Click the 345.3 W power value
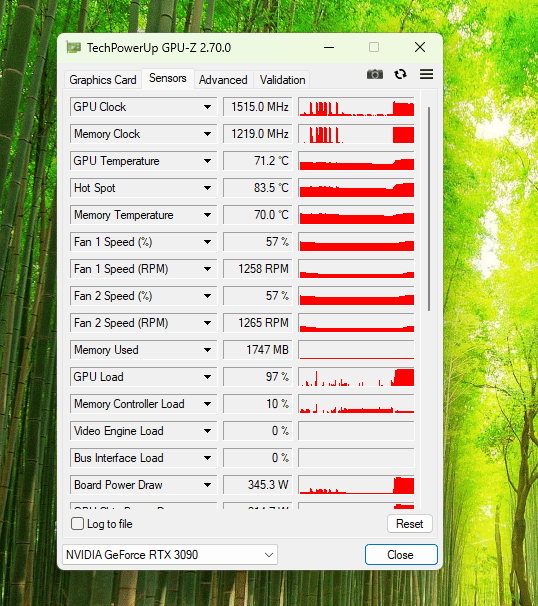This screenshot has height=606, width=538. click(x=258, y=485)
